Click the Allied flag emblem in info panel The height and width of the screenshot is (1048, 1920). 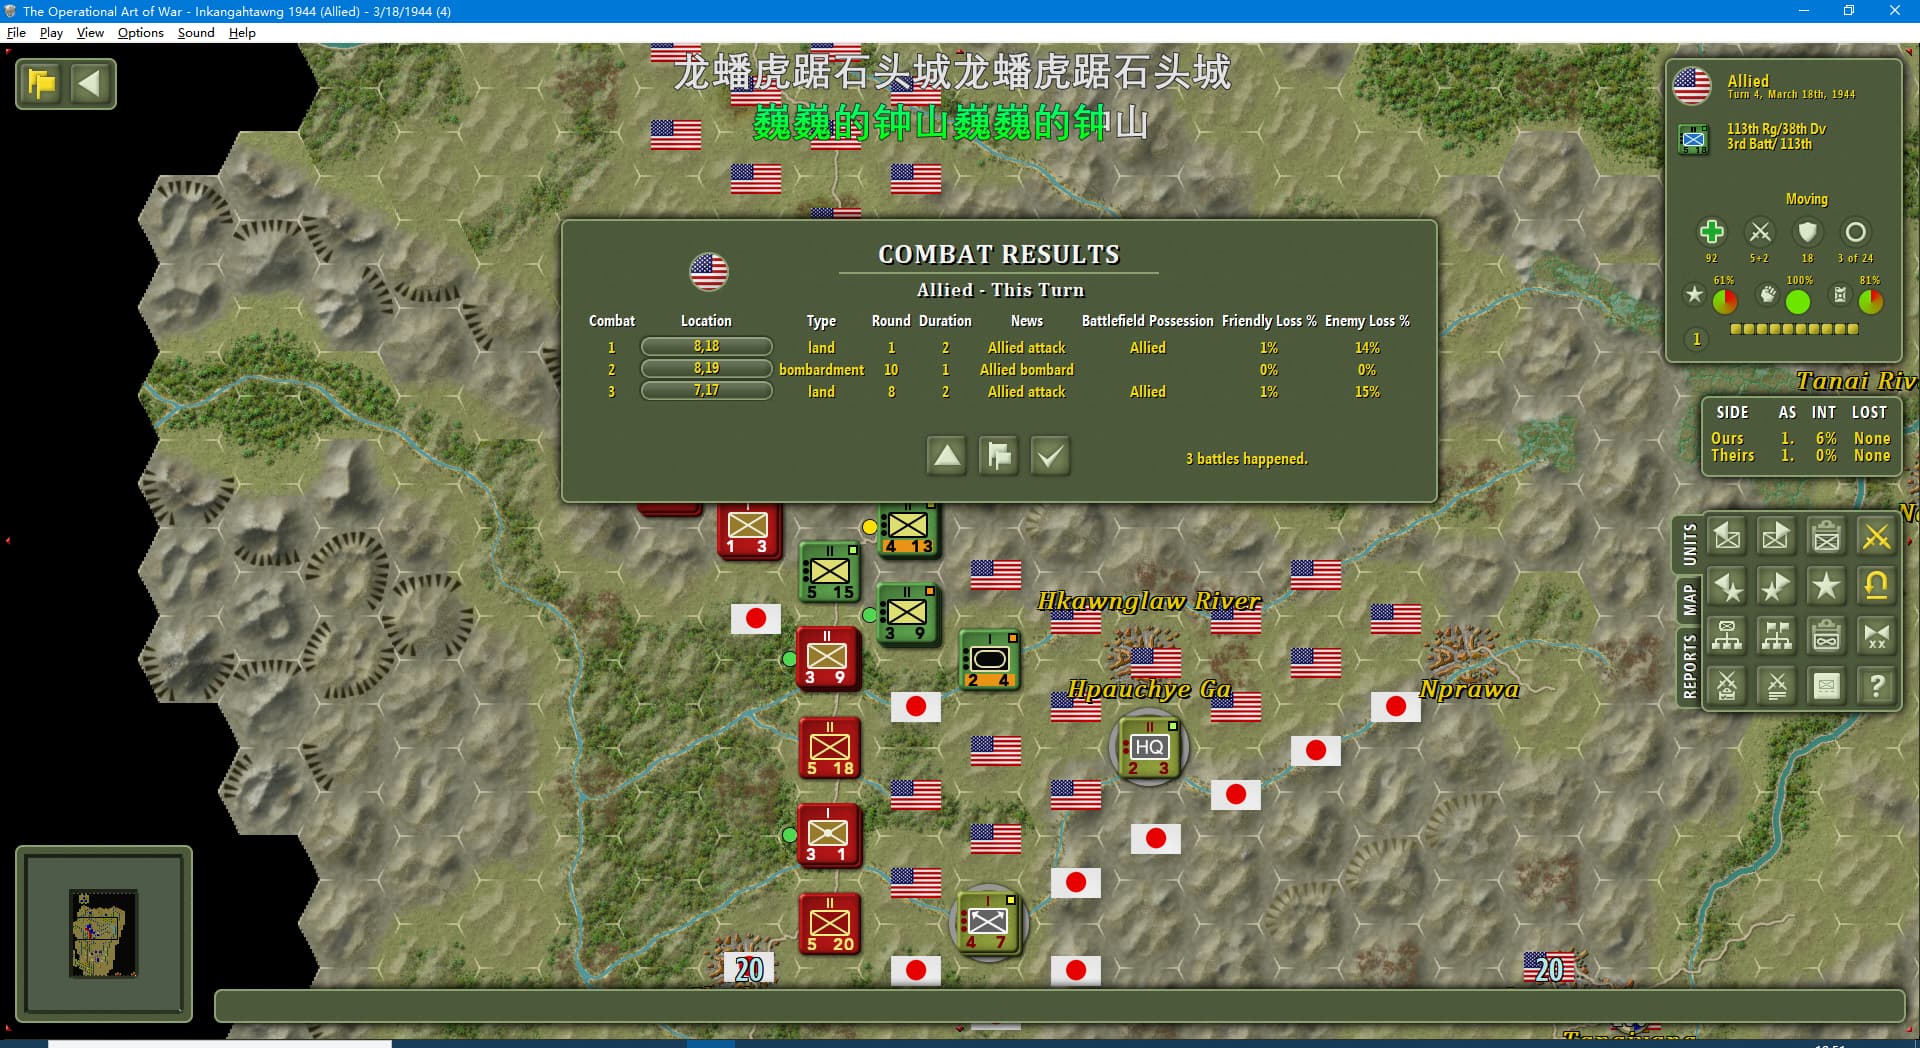click(1692, 86)
